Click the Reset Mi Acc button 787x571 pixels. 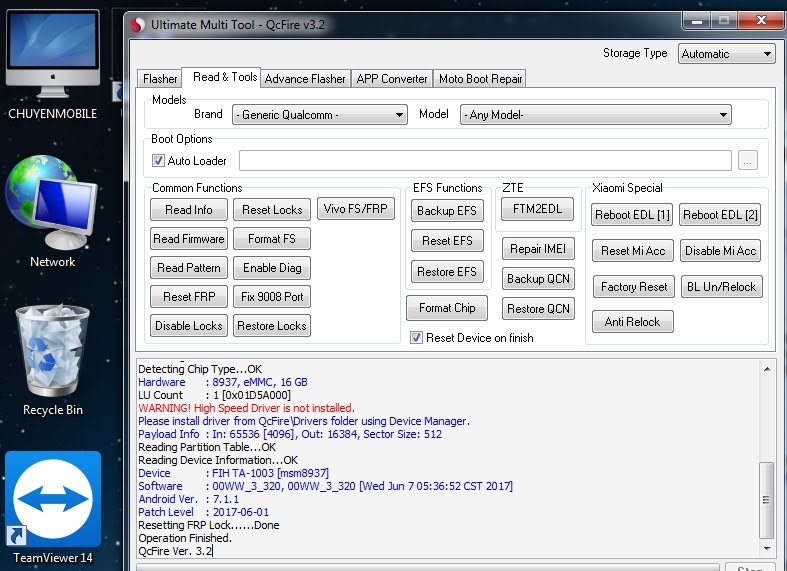click(633, 251)
